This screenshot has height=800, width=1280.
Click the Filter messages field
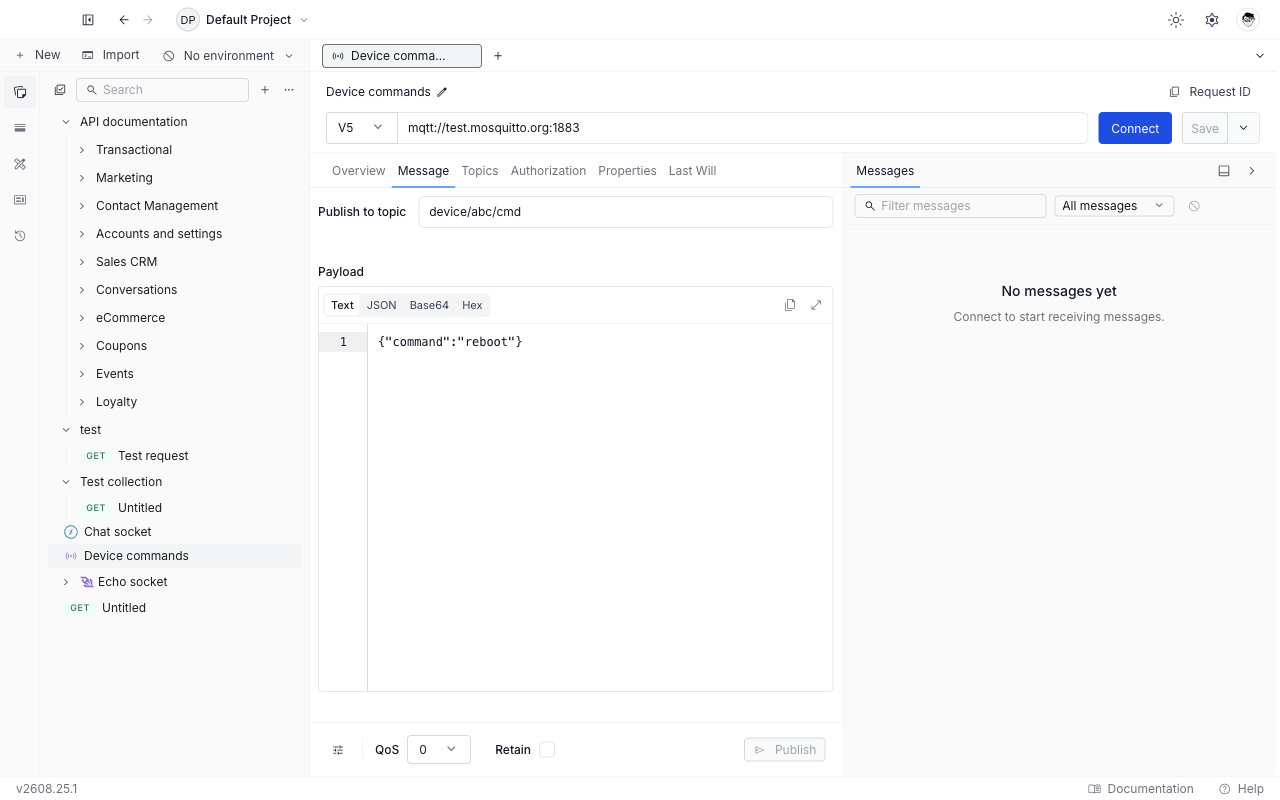click(950, 206)
